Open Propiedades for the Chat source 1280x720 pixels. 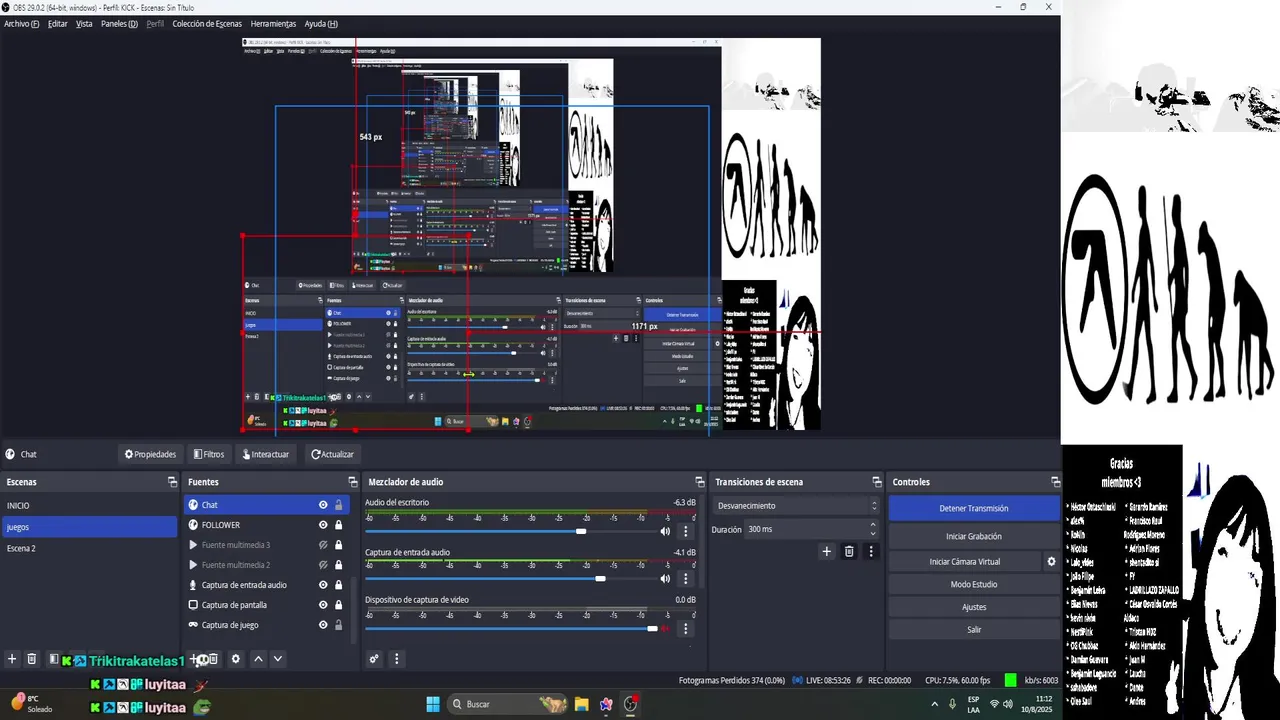(x=150, y=454)
